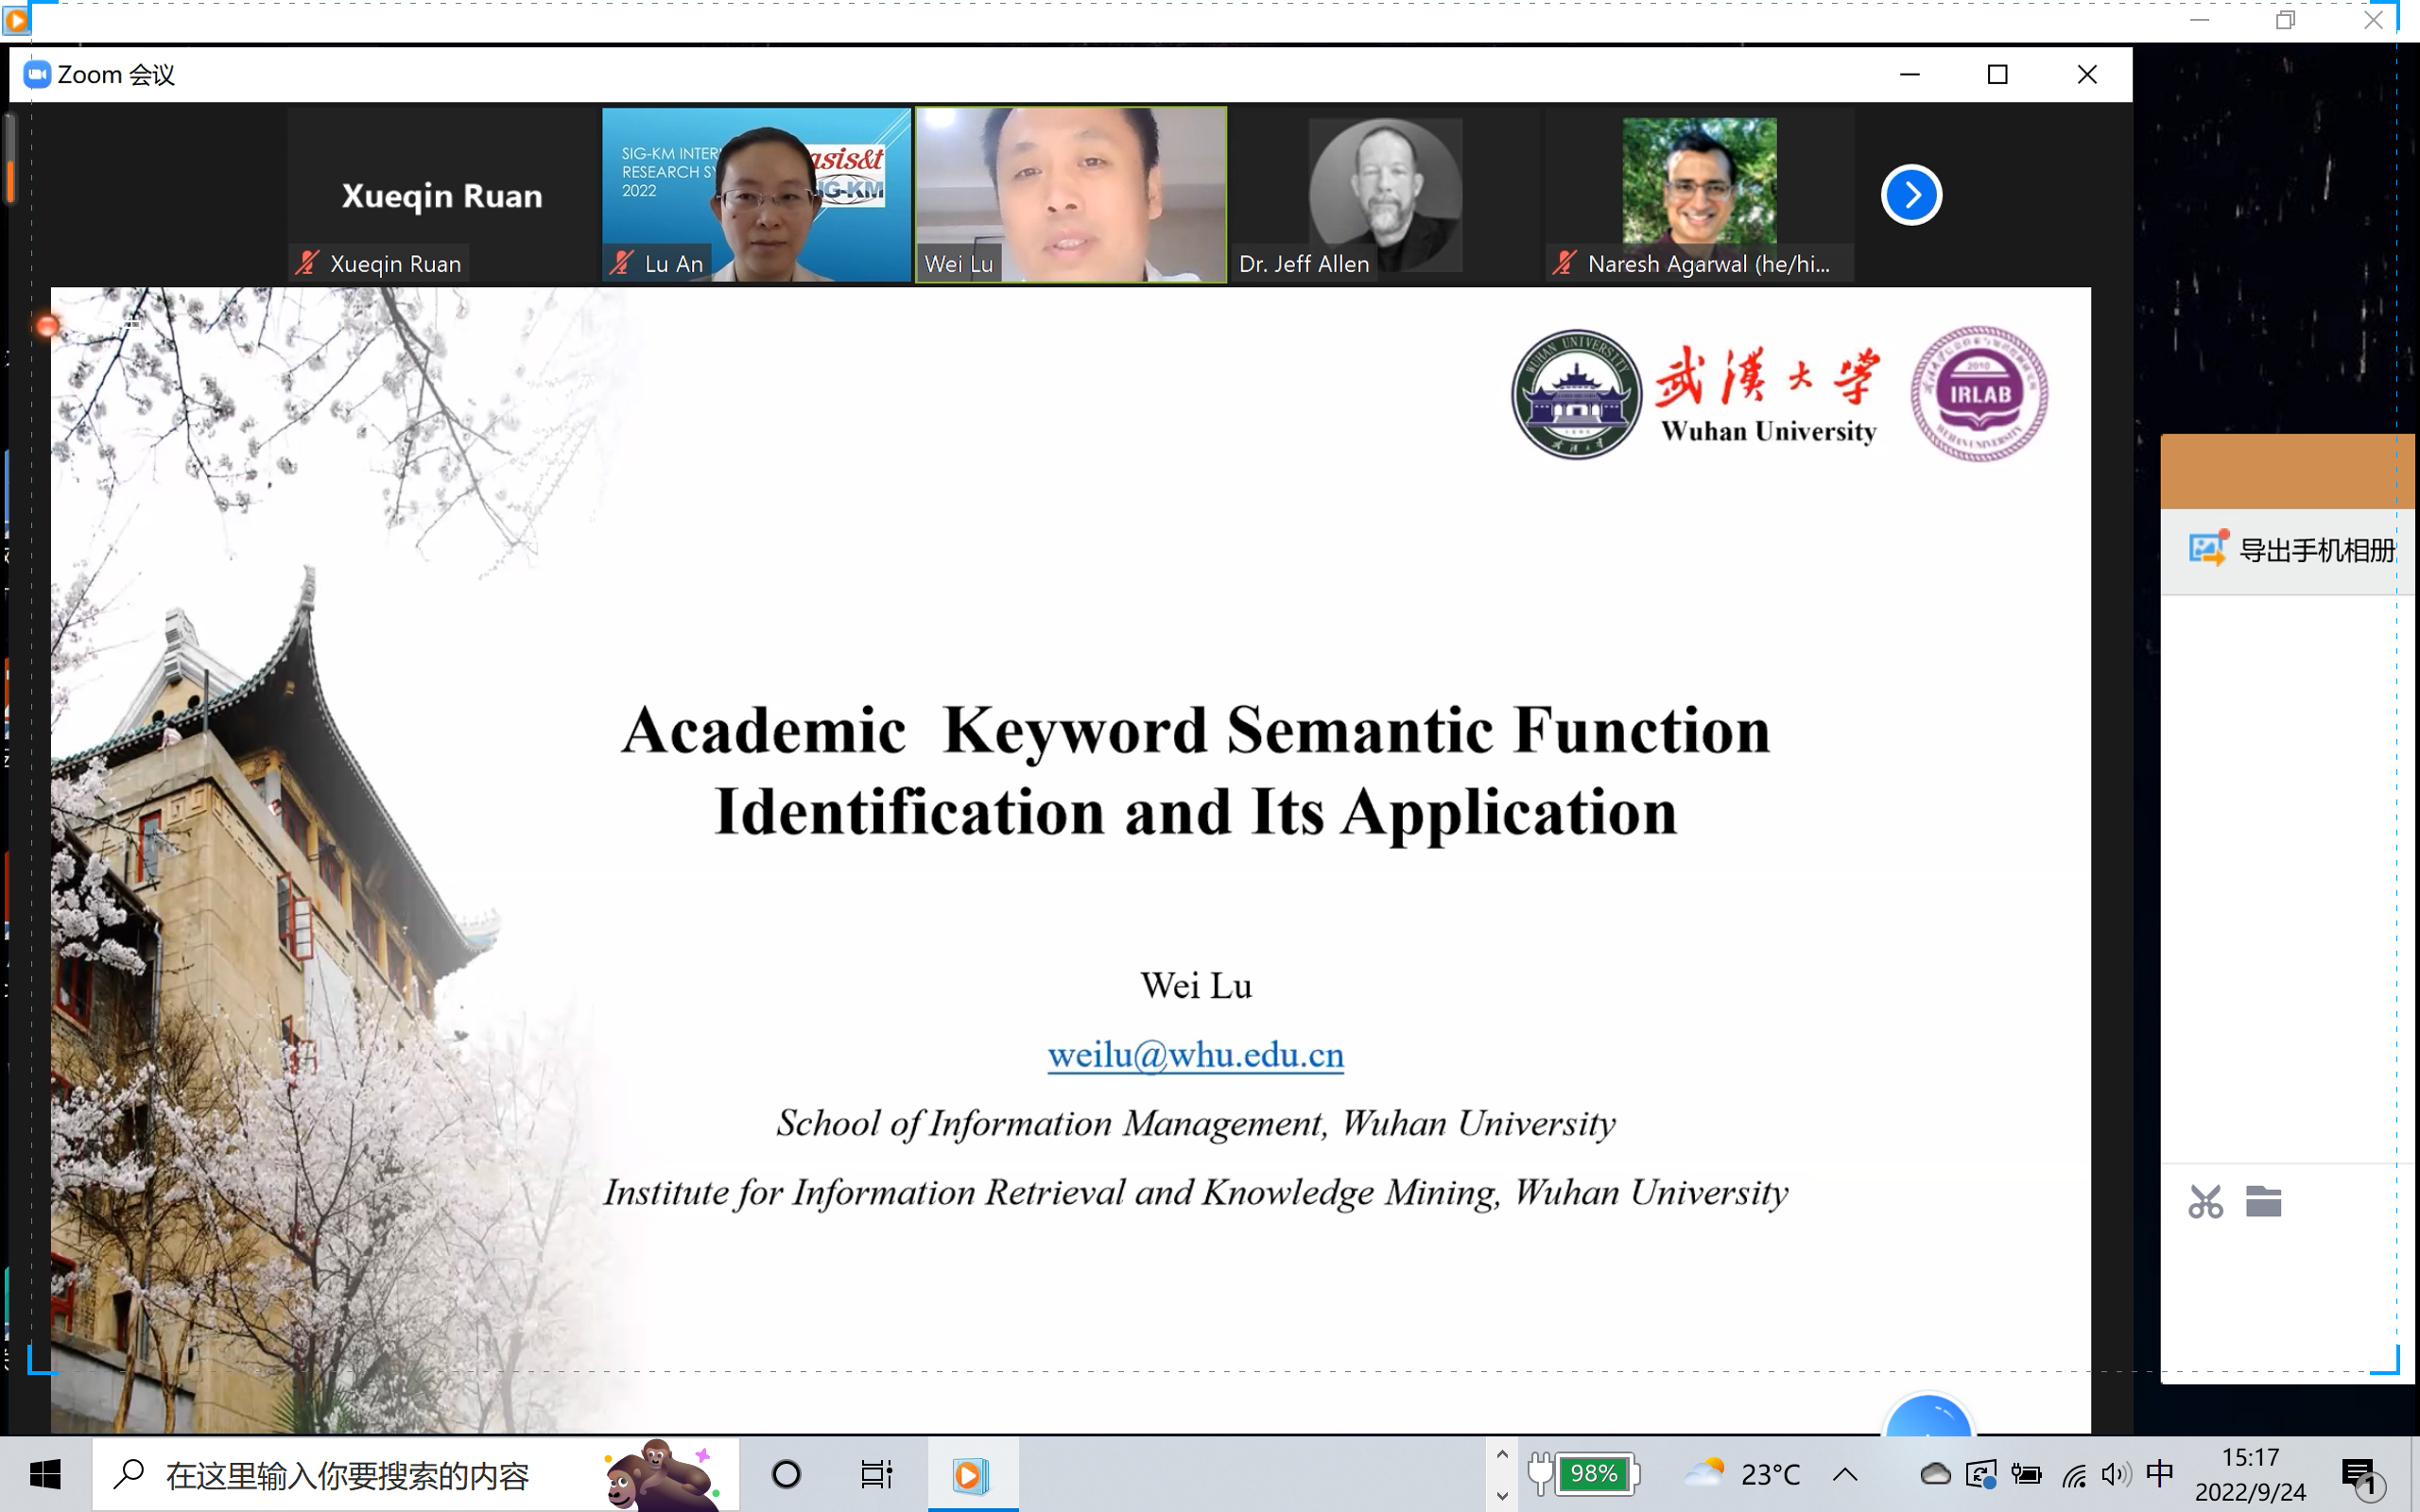Click the scissors screenshot icon
Screen dimensions: 2420x1512
(x=2205, y=1201)
